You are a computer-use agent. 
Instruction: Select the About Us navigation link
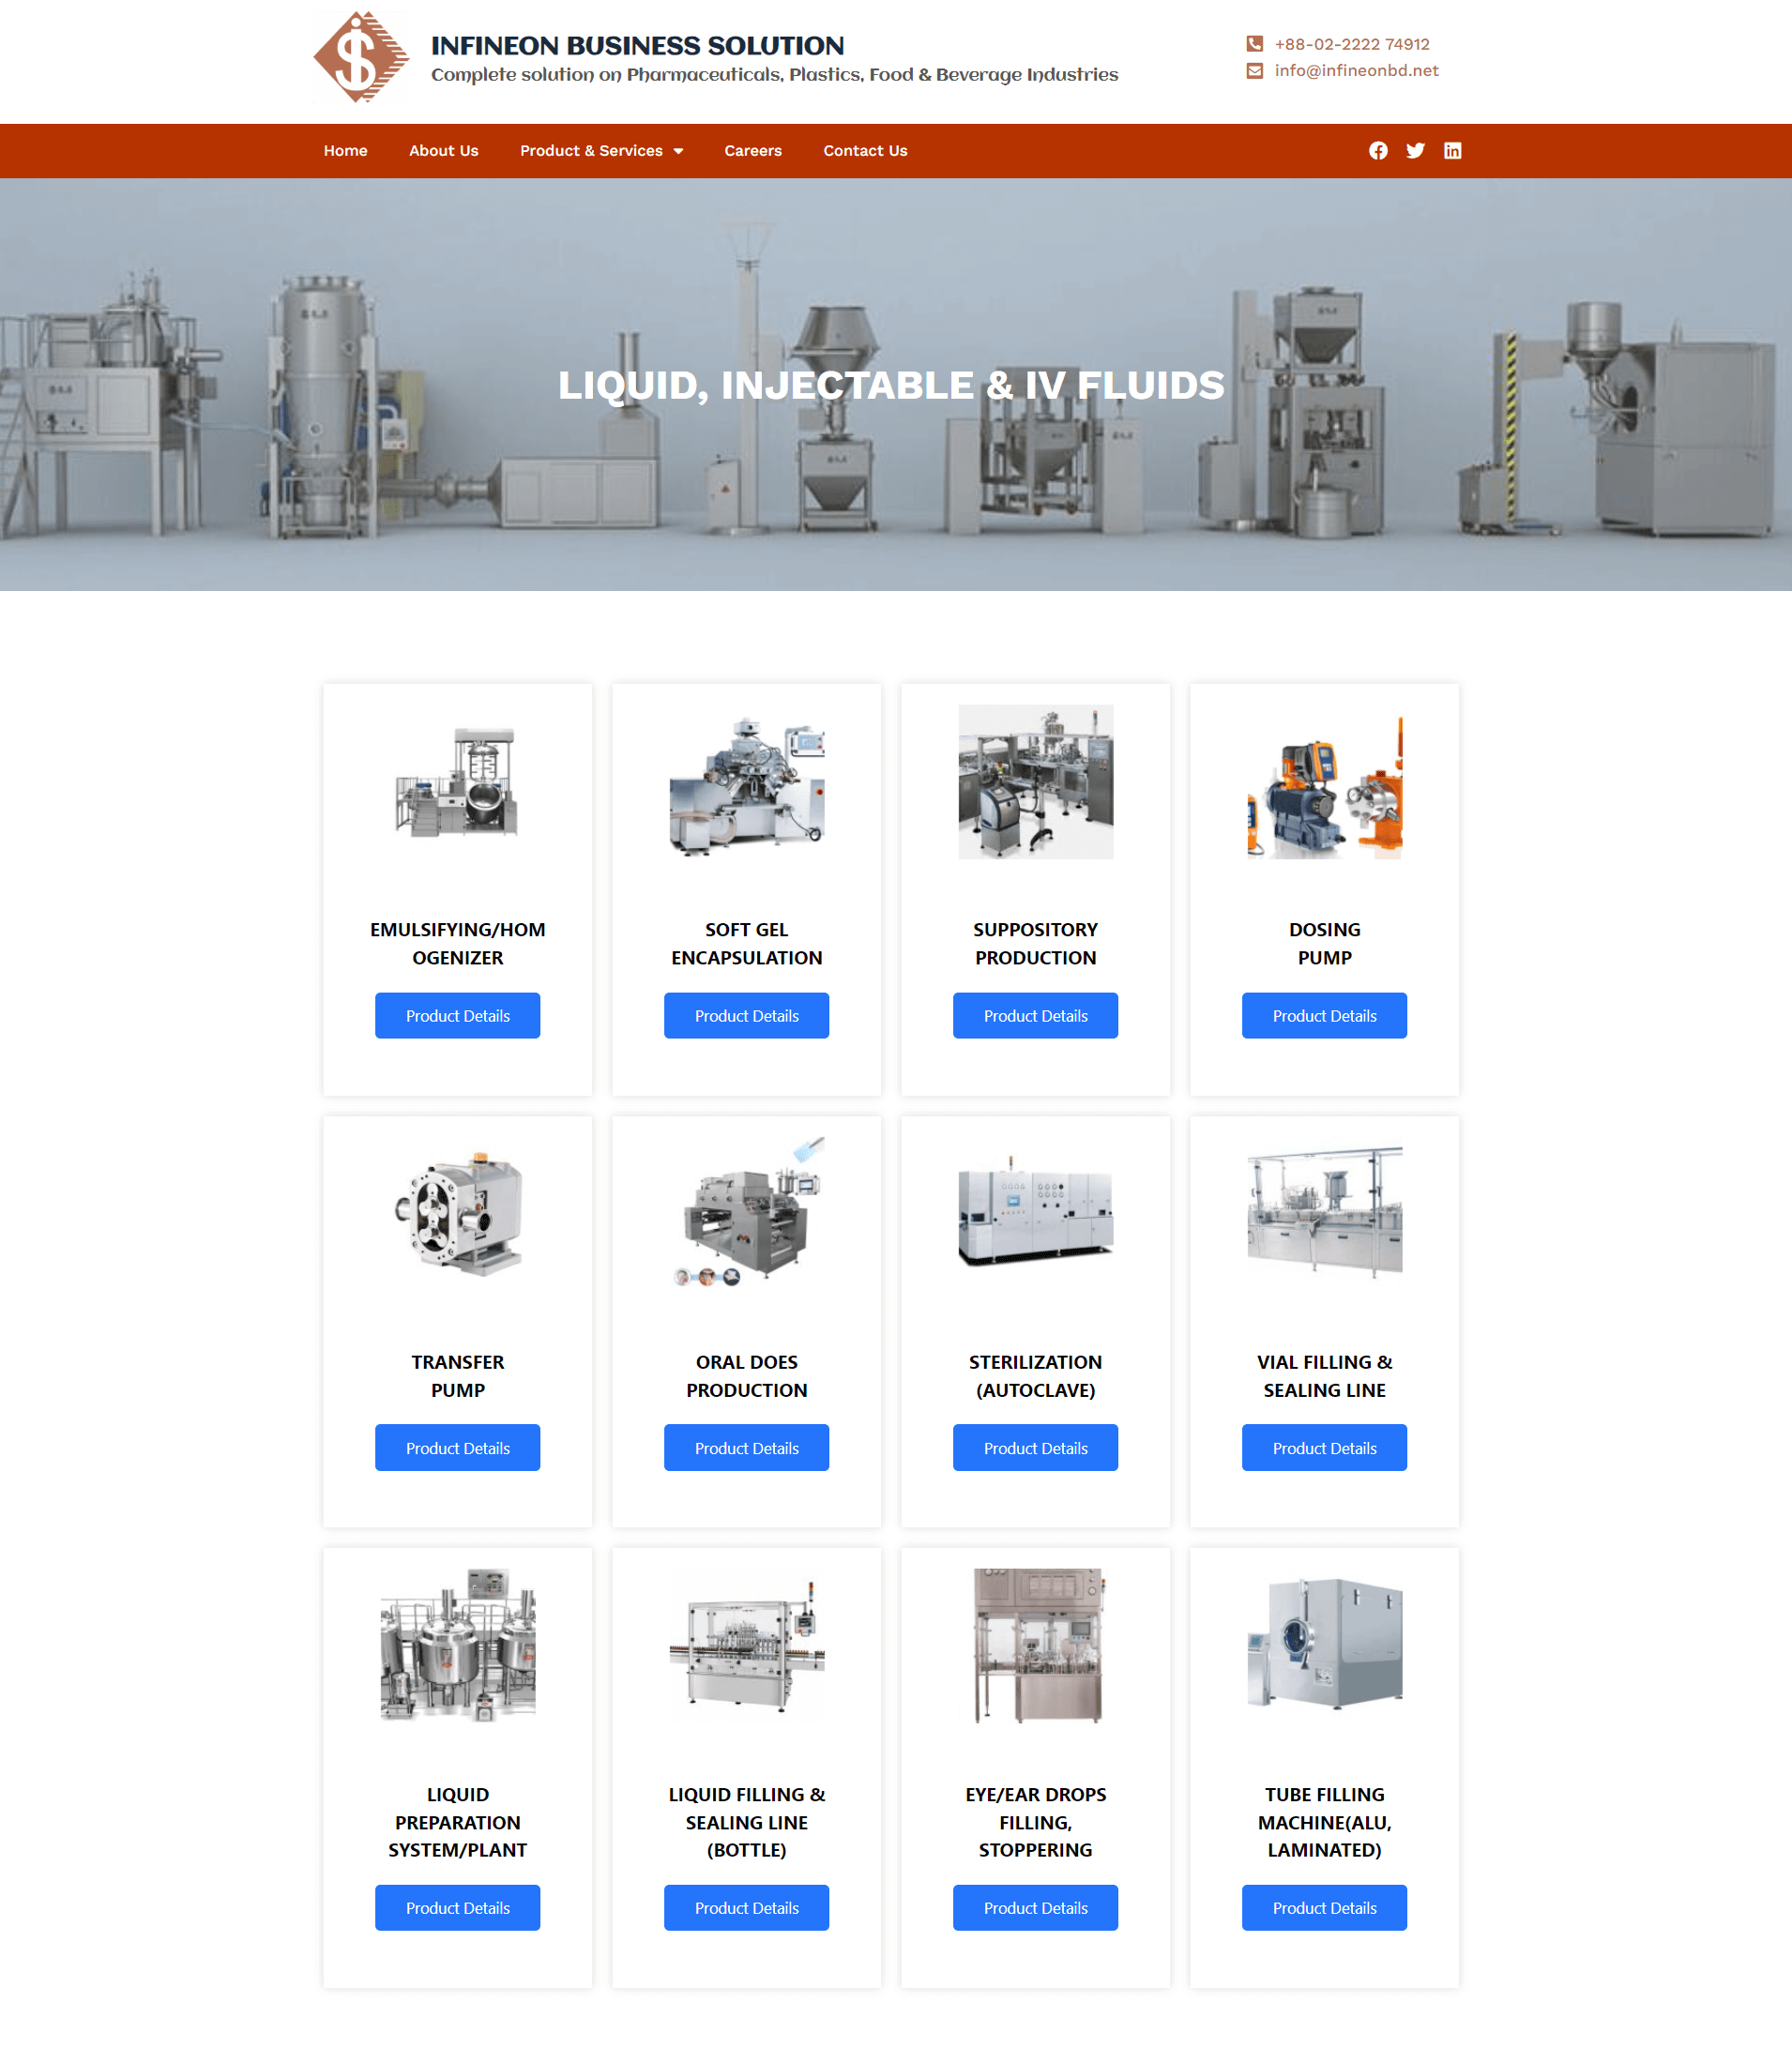coord(443,151)
